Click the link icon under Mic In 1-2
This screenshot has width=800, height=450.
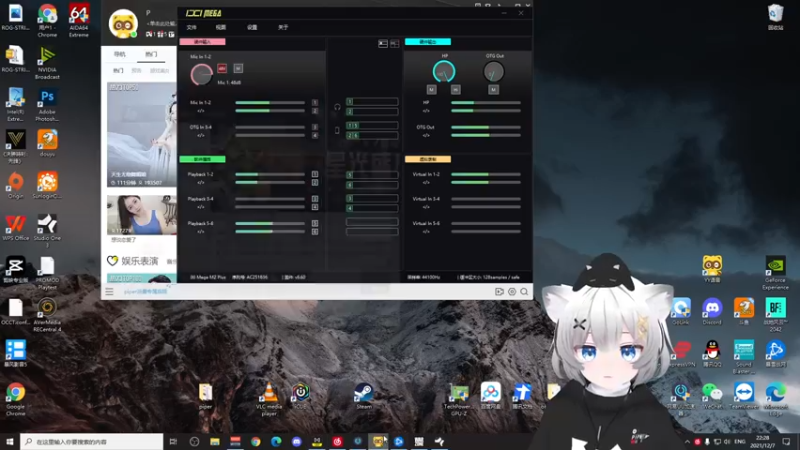tap(201, 111)
